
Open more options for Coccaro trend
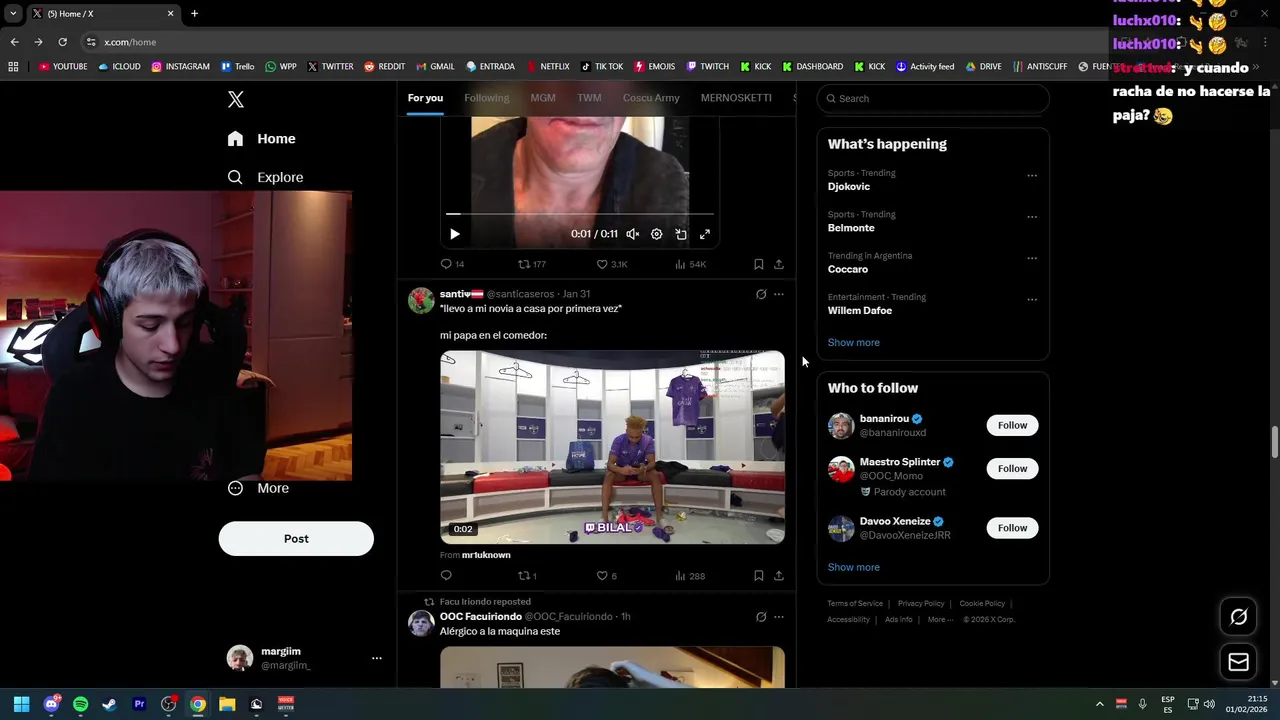click(x=1032, y=258)
